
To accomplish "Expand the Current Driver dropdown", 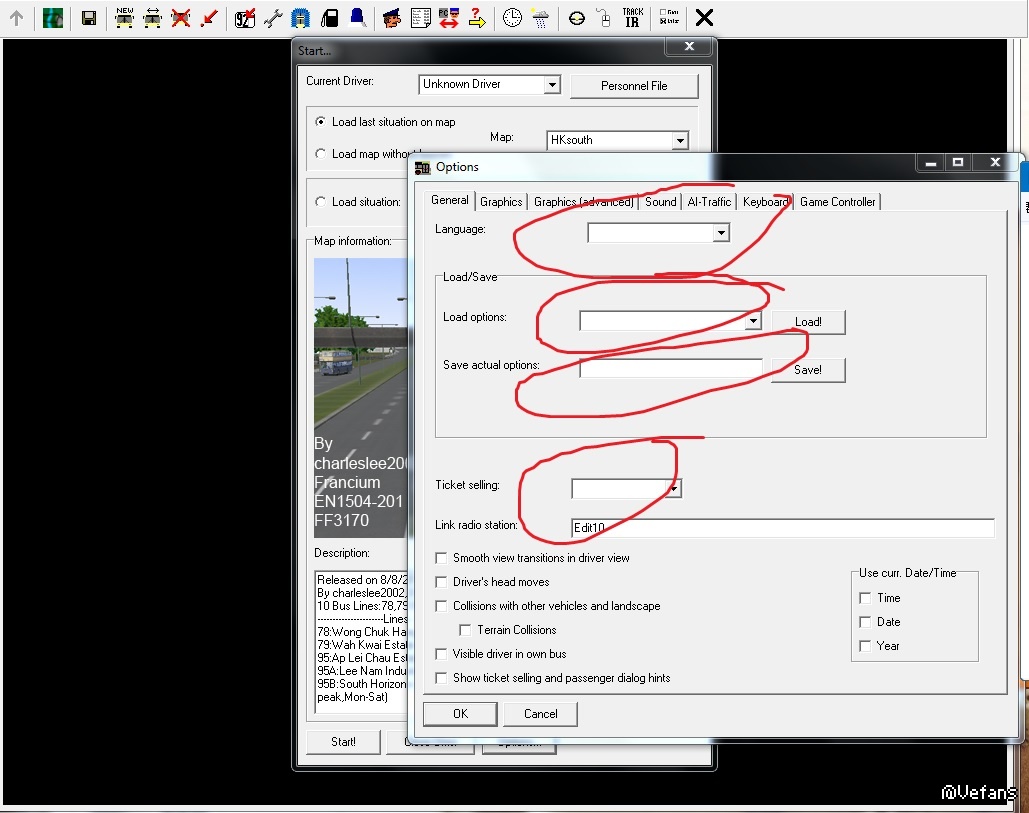I will [x=551, y=85].
